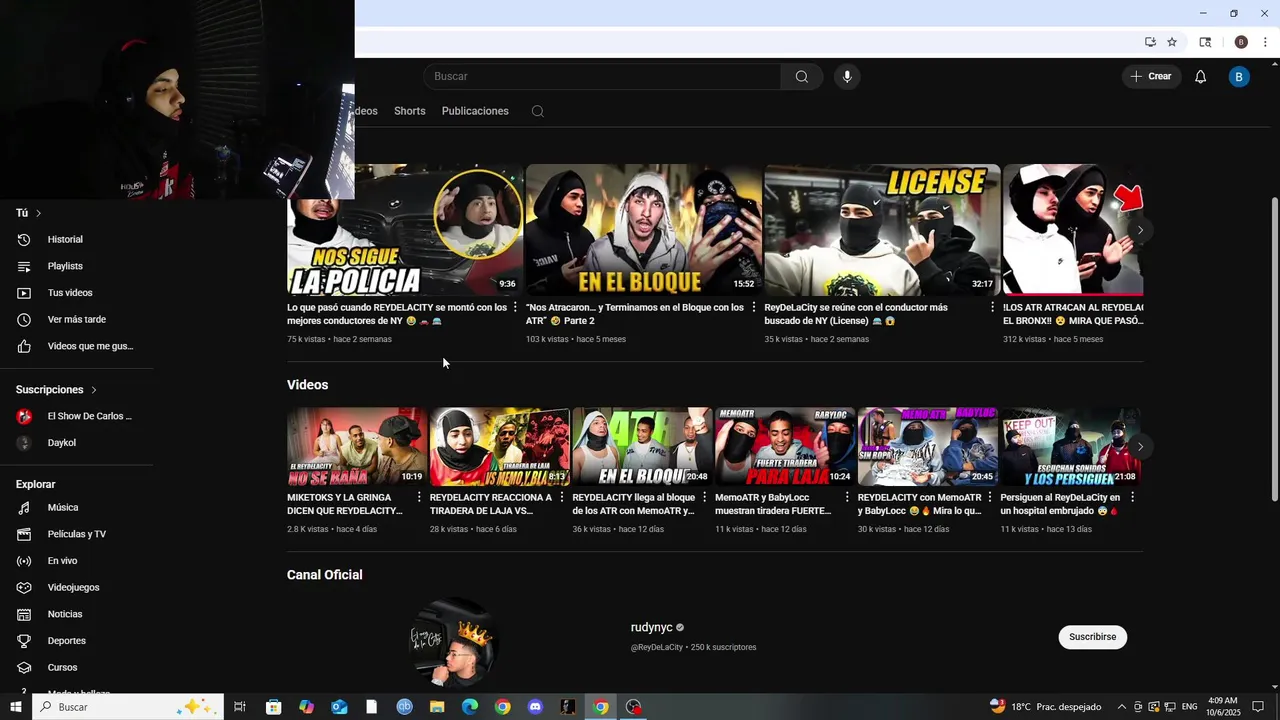Open options menu for 'Lo que pasó cuando' video
The width and height of the screenshot is (1280, 720).
pyautogui.click(x=515, y=308)
